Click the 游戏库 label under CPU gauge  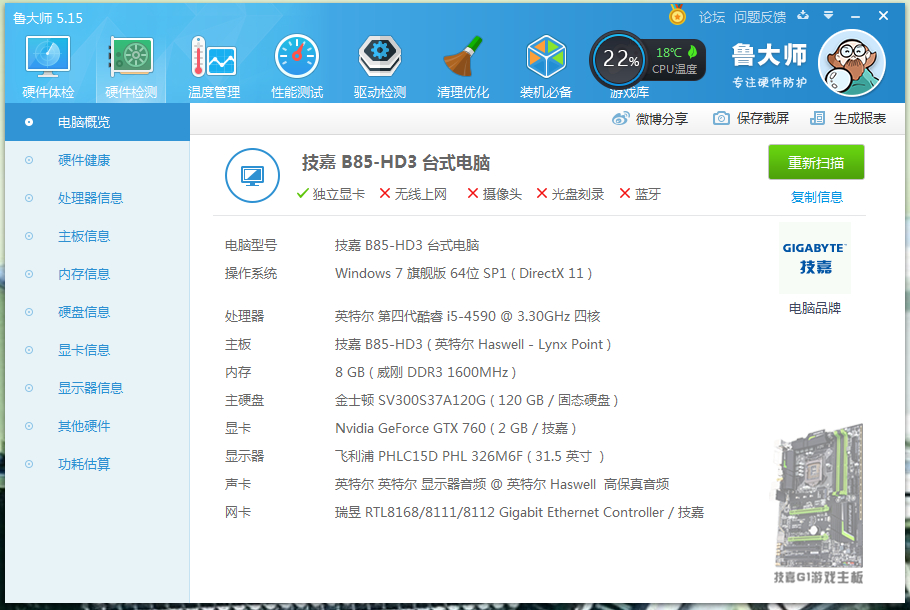(x=629, y=93)
